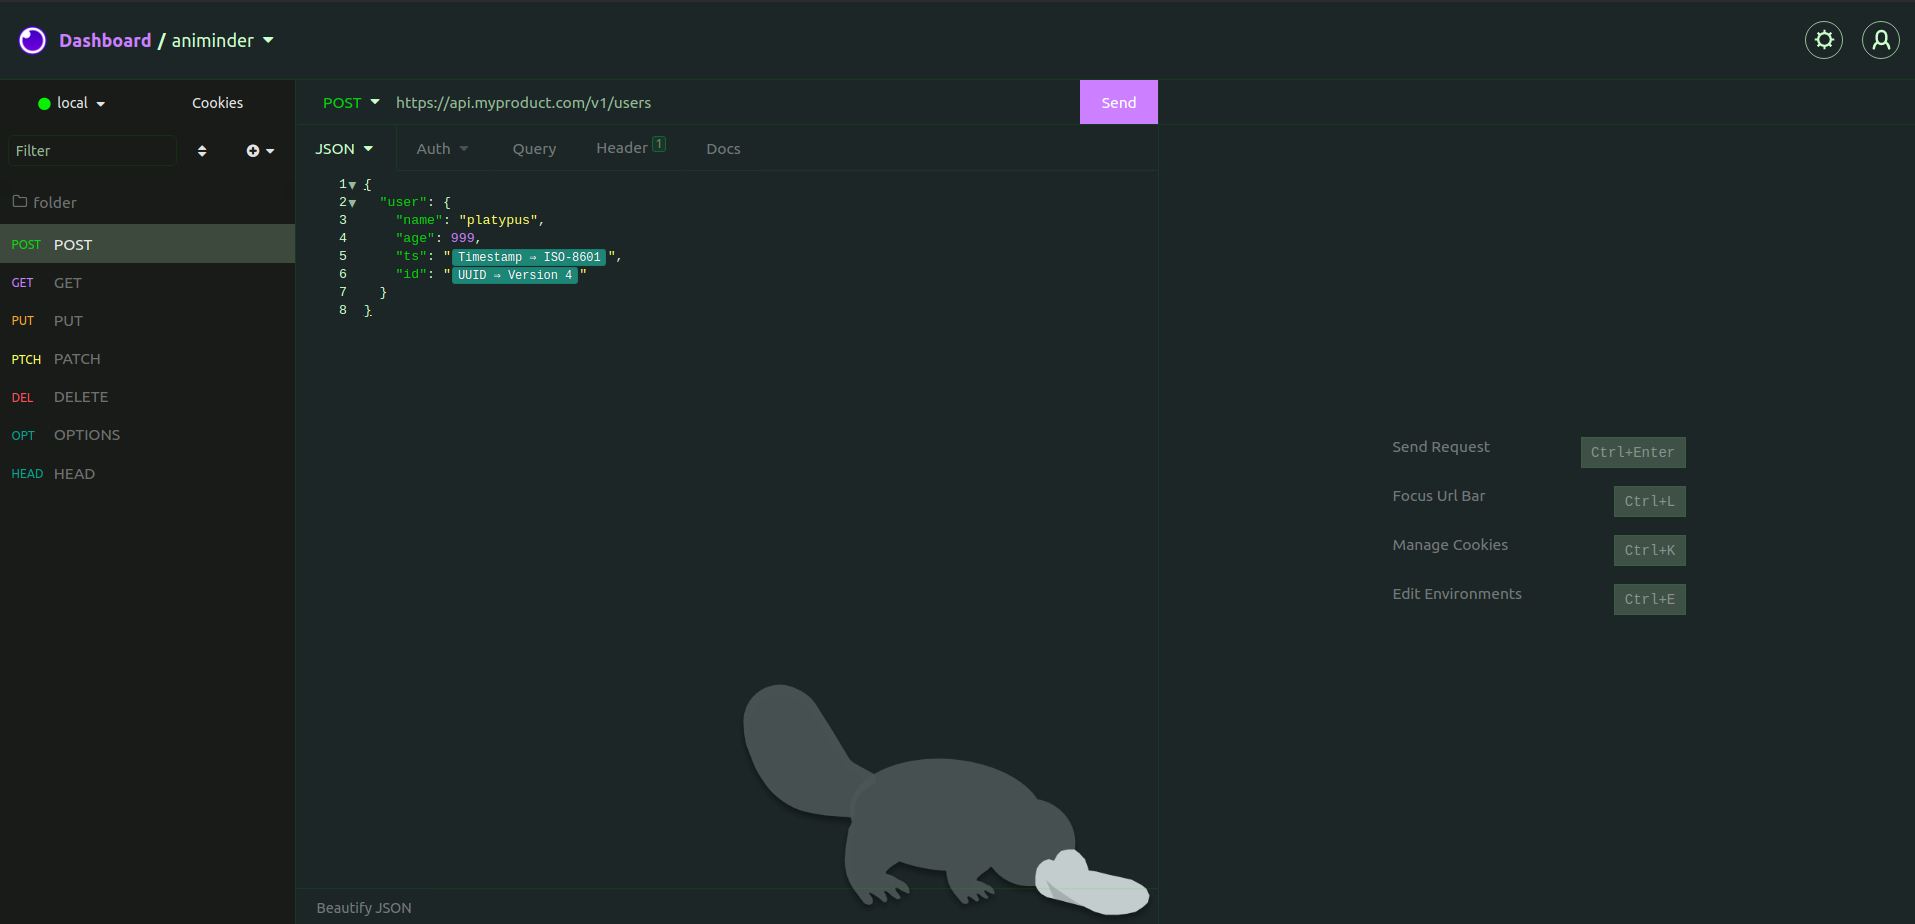
Task: Switch to the Docs tab
Action: click(x=723, y=149)
